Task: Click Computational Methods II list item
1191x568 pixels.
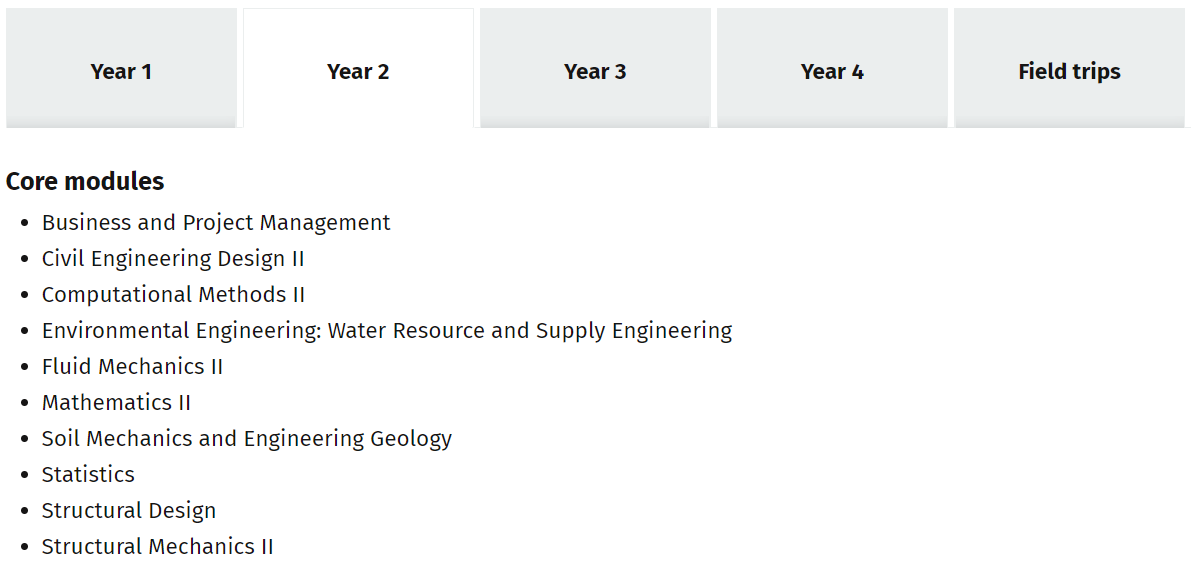Action: pos(173,295)
